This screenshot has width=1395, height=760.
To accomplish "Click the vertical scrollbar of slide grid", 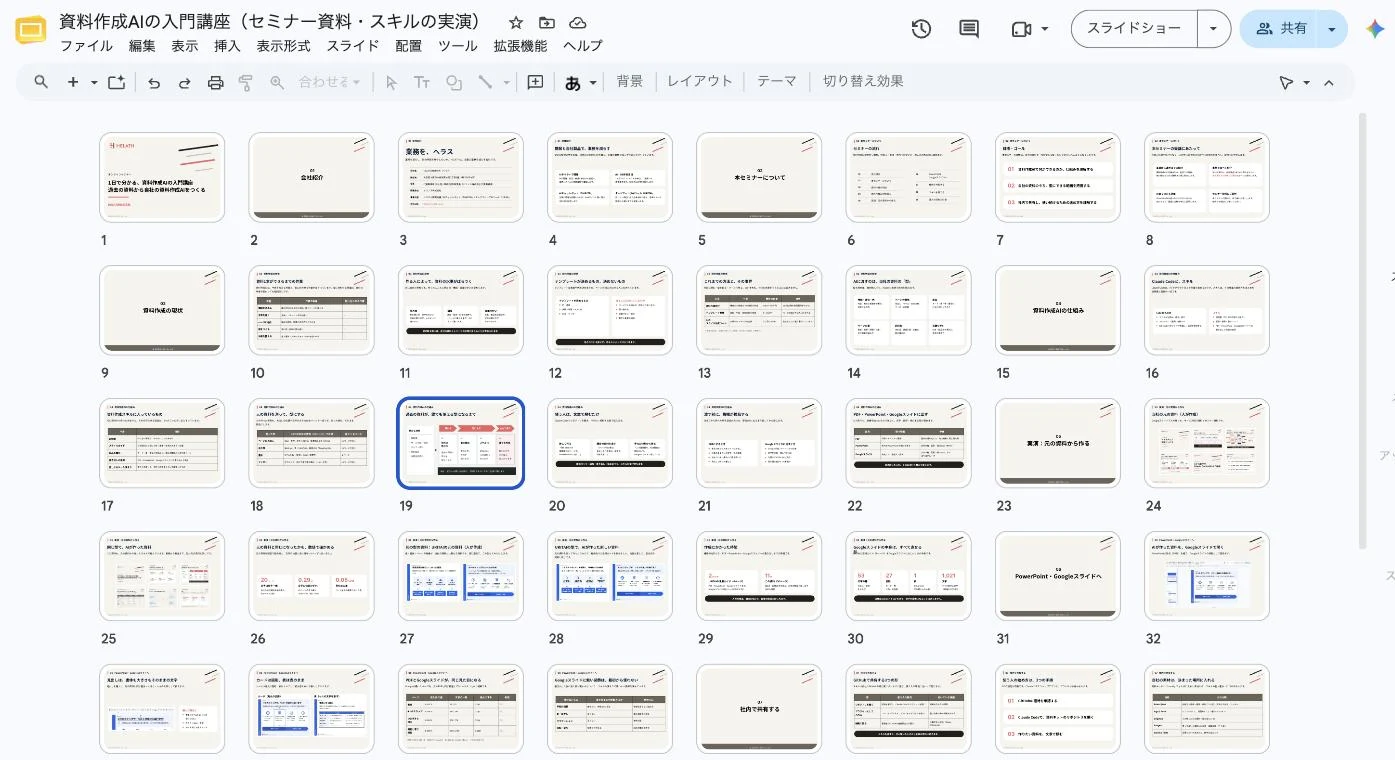I will pos(1362,330).
